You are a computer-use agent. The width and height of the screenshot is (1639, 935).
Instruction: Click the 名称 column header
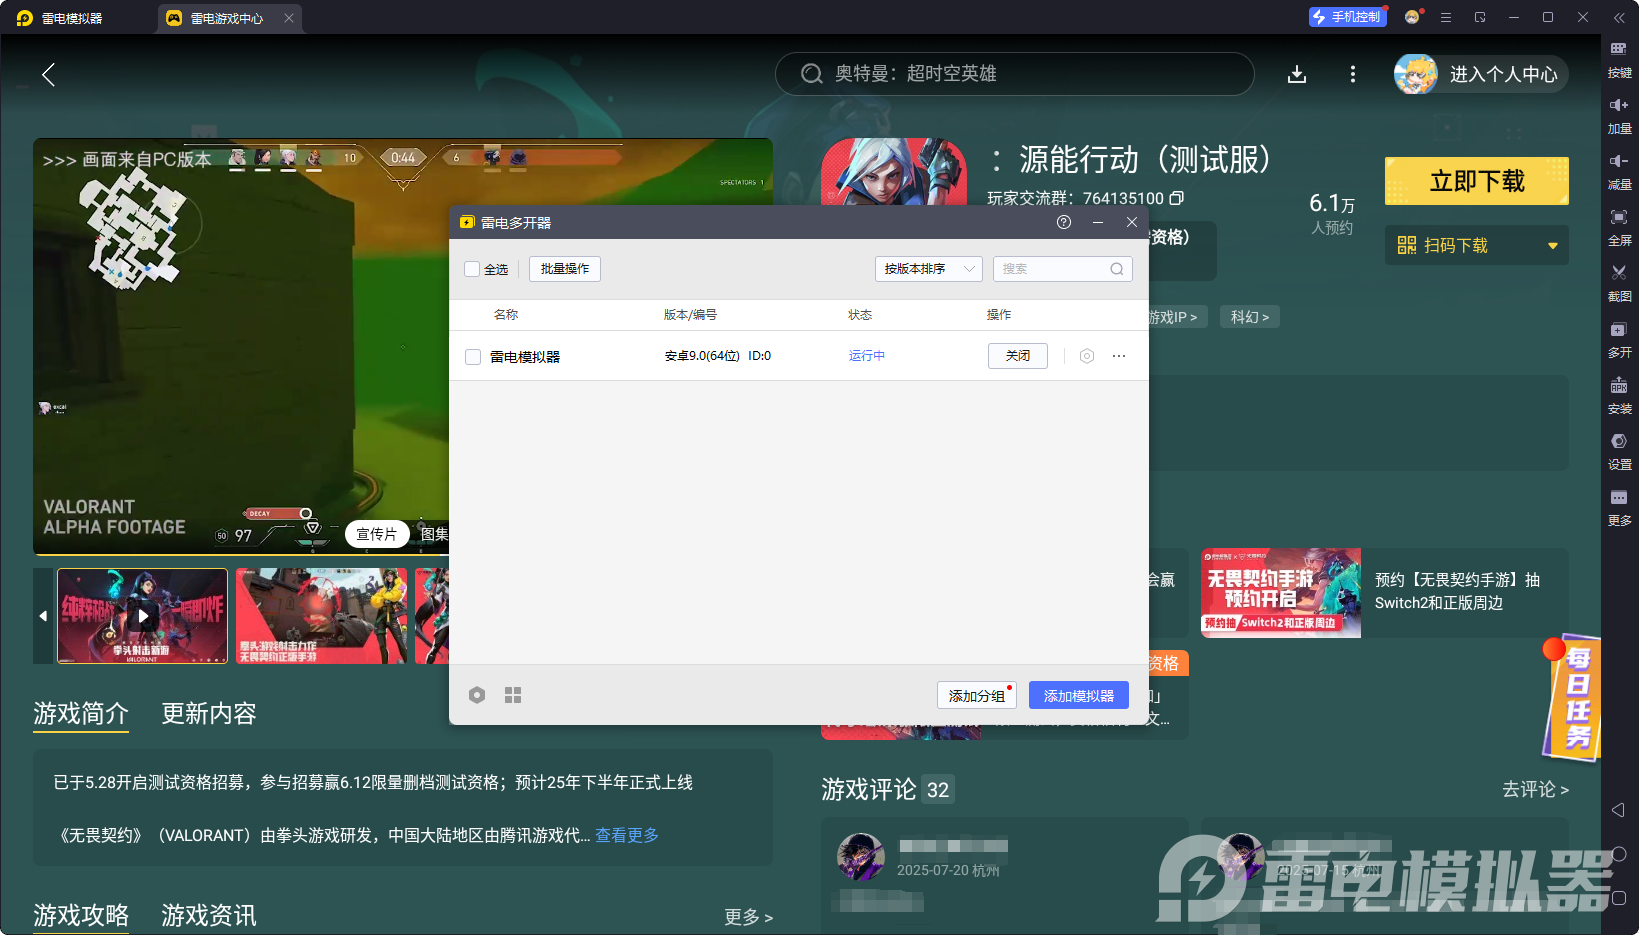tap(506, 315)
